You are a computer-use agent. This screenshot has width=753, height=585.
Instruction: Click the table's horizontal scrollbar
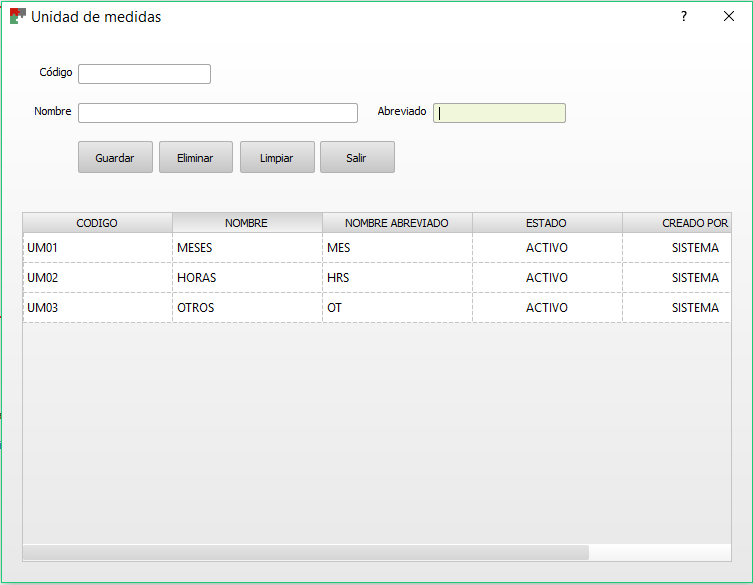click(305, 552)
